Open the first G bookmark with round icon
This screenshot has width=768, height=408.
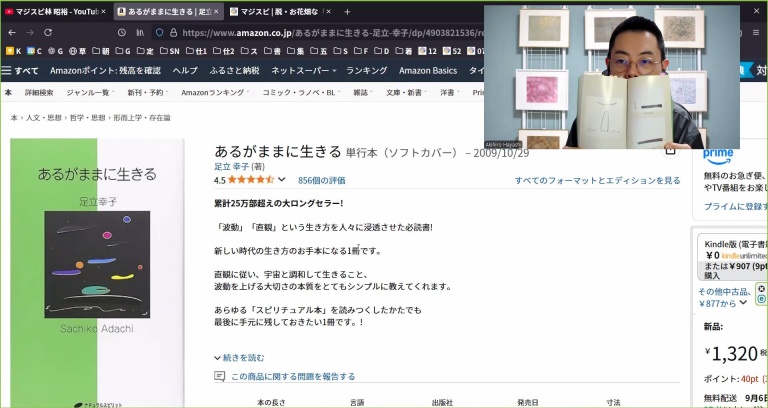55,51
